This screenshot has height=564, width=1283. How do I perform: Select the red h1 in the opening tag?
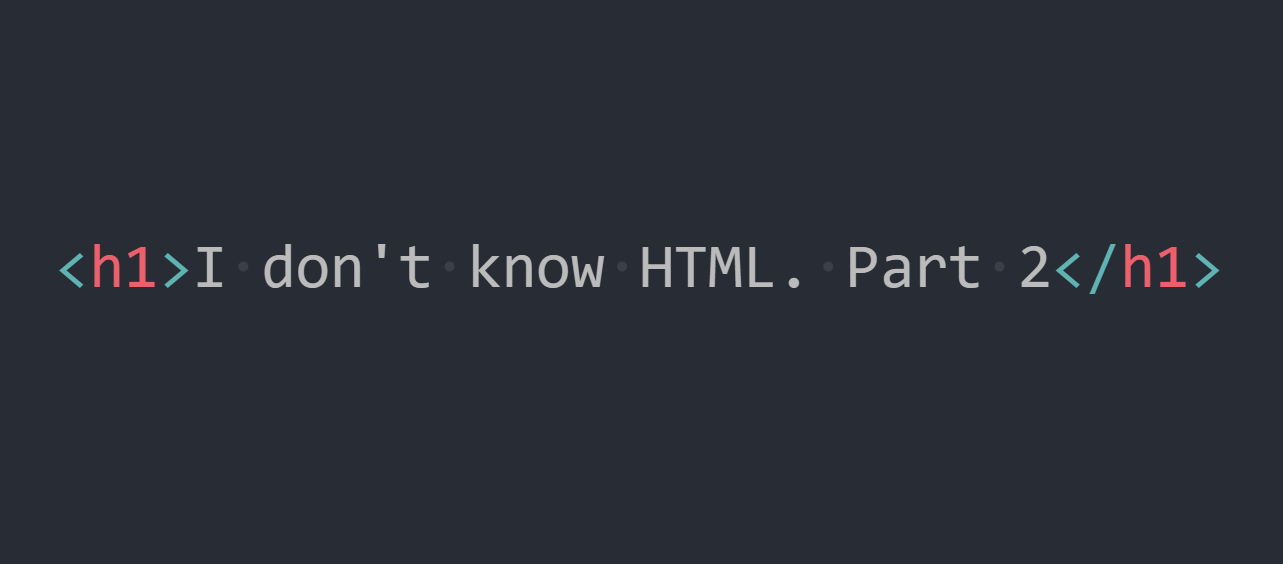pyautogui.click(x=124, y=268)
